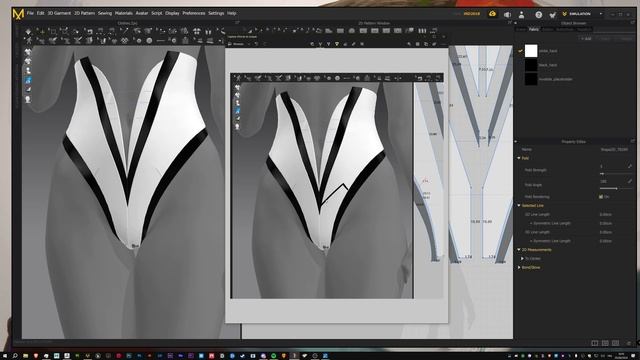Click the question mark help icon in top bar
Viewport: 640px width, 360px height.
539,14
